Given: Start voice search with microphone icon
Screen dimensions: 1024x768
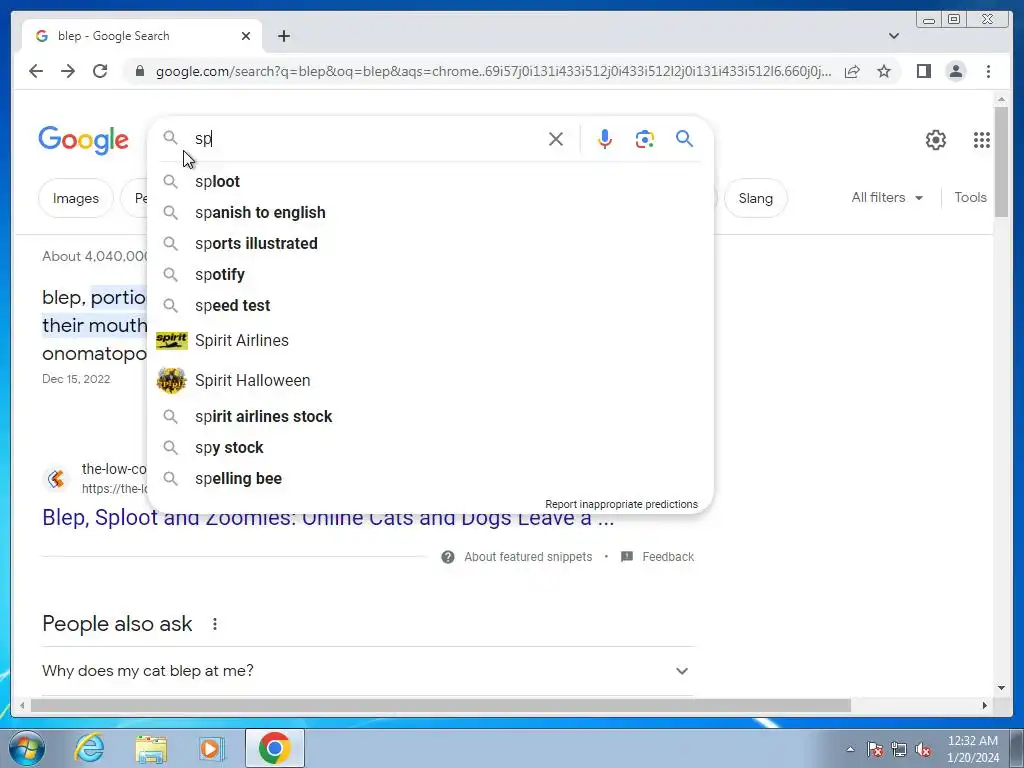Looking at the screenshot, I should tap(605, 138).
